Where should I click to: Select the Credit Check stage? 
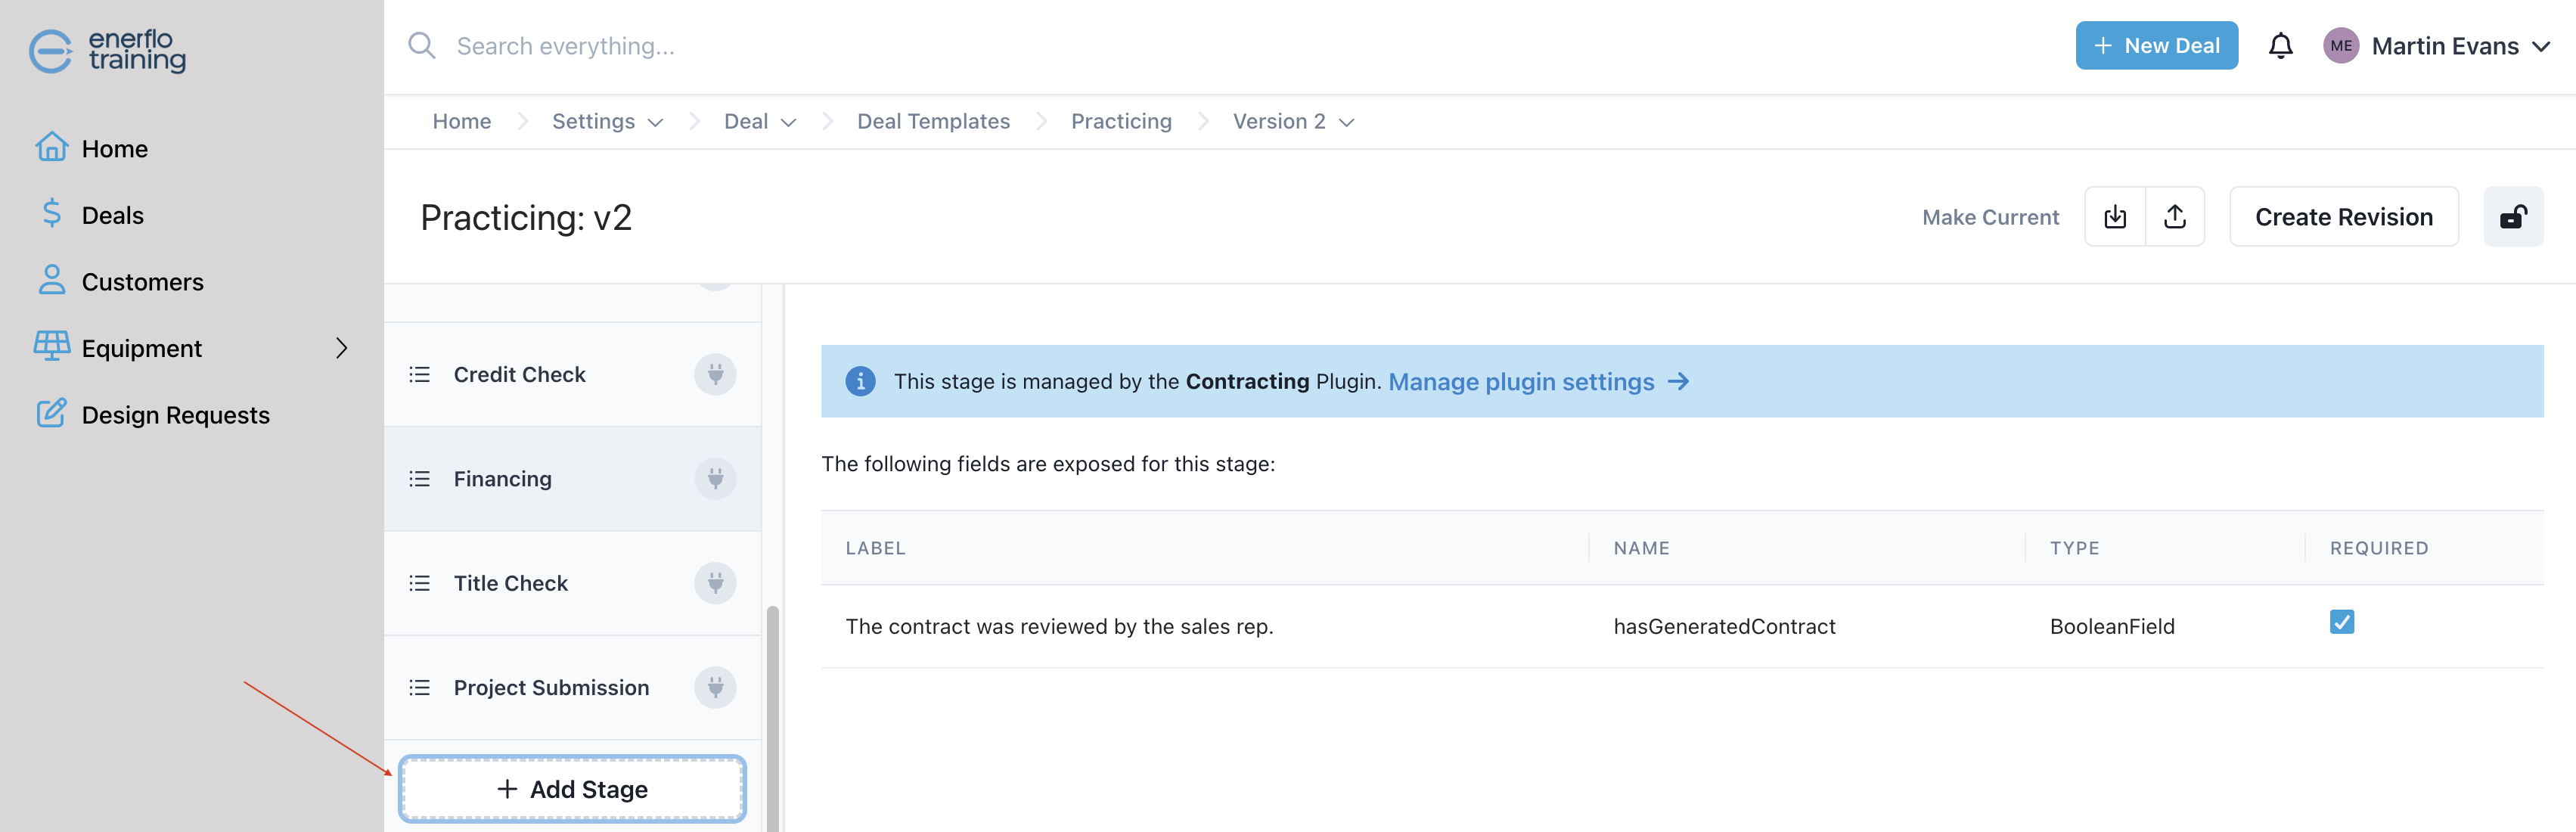tap(572, 374)
